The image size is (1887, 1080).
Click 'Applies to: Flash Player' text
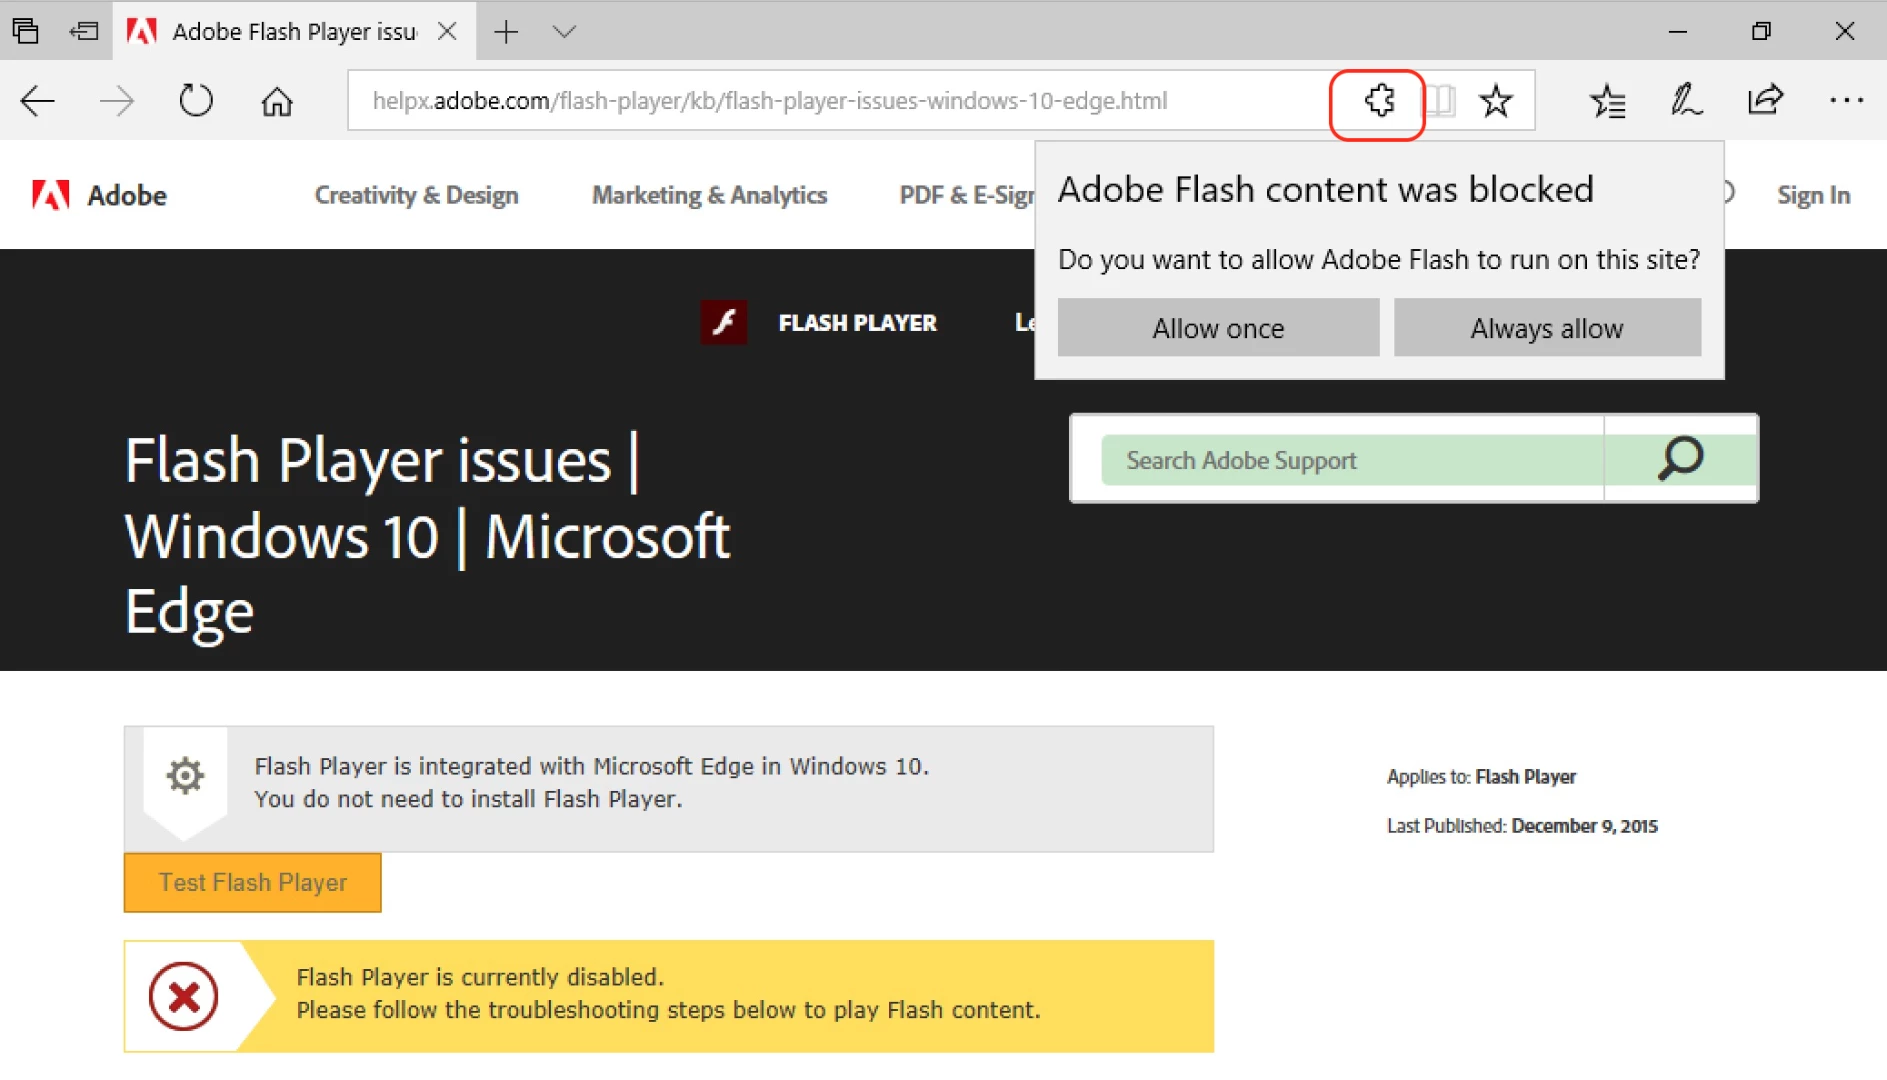coord(1481,777)
